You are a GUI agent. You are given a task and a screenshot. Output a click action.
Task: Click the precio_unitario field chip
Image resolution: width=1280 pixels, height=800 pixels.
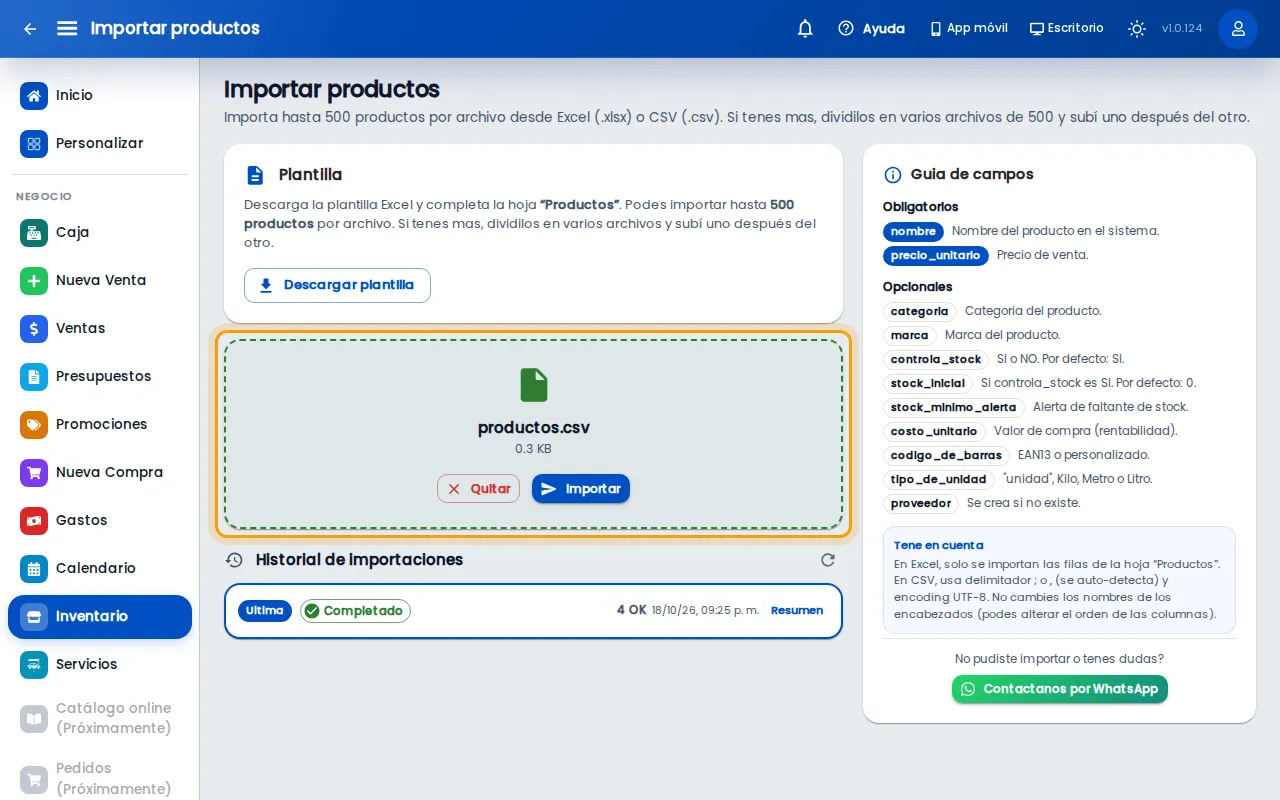935,256
